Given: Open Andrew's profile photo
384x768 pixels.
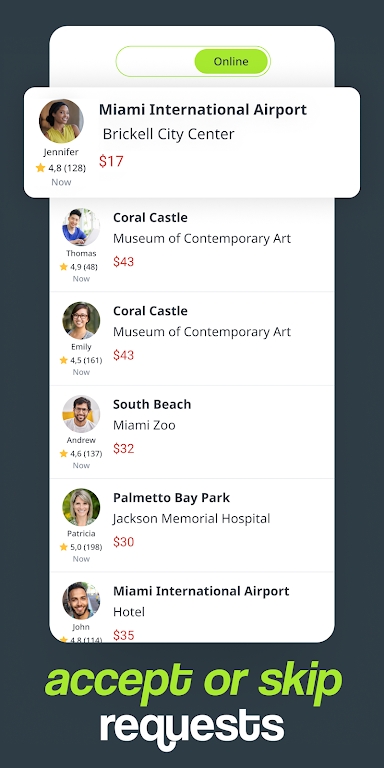Looking at the screenshot, I should coord(81,414).
